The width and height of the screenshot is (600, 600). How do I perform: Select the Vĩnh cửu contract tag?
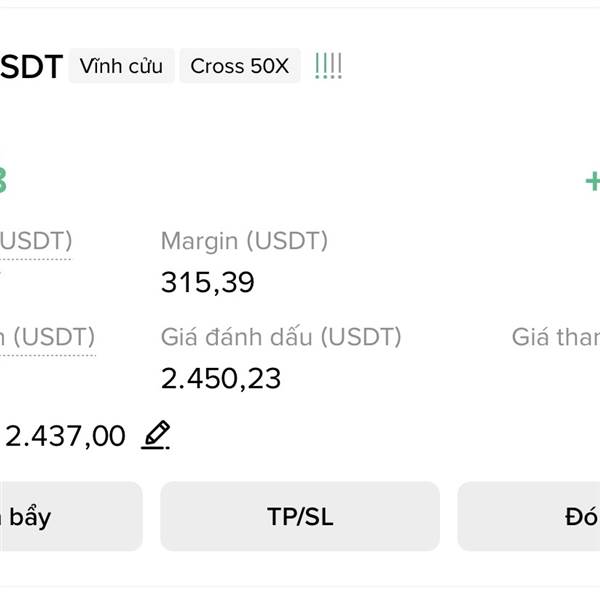tap(121, 66)
